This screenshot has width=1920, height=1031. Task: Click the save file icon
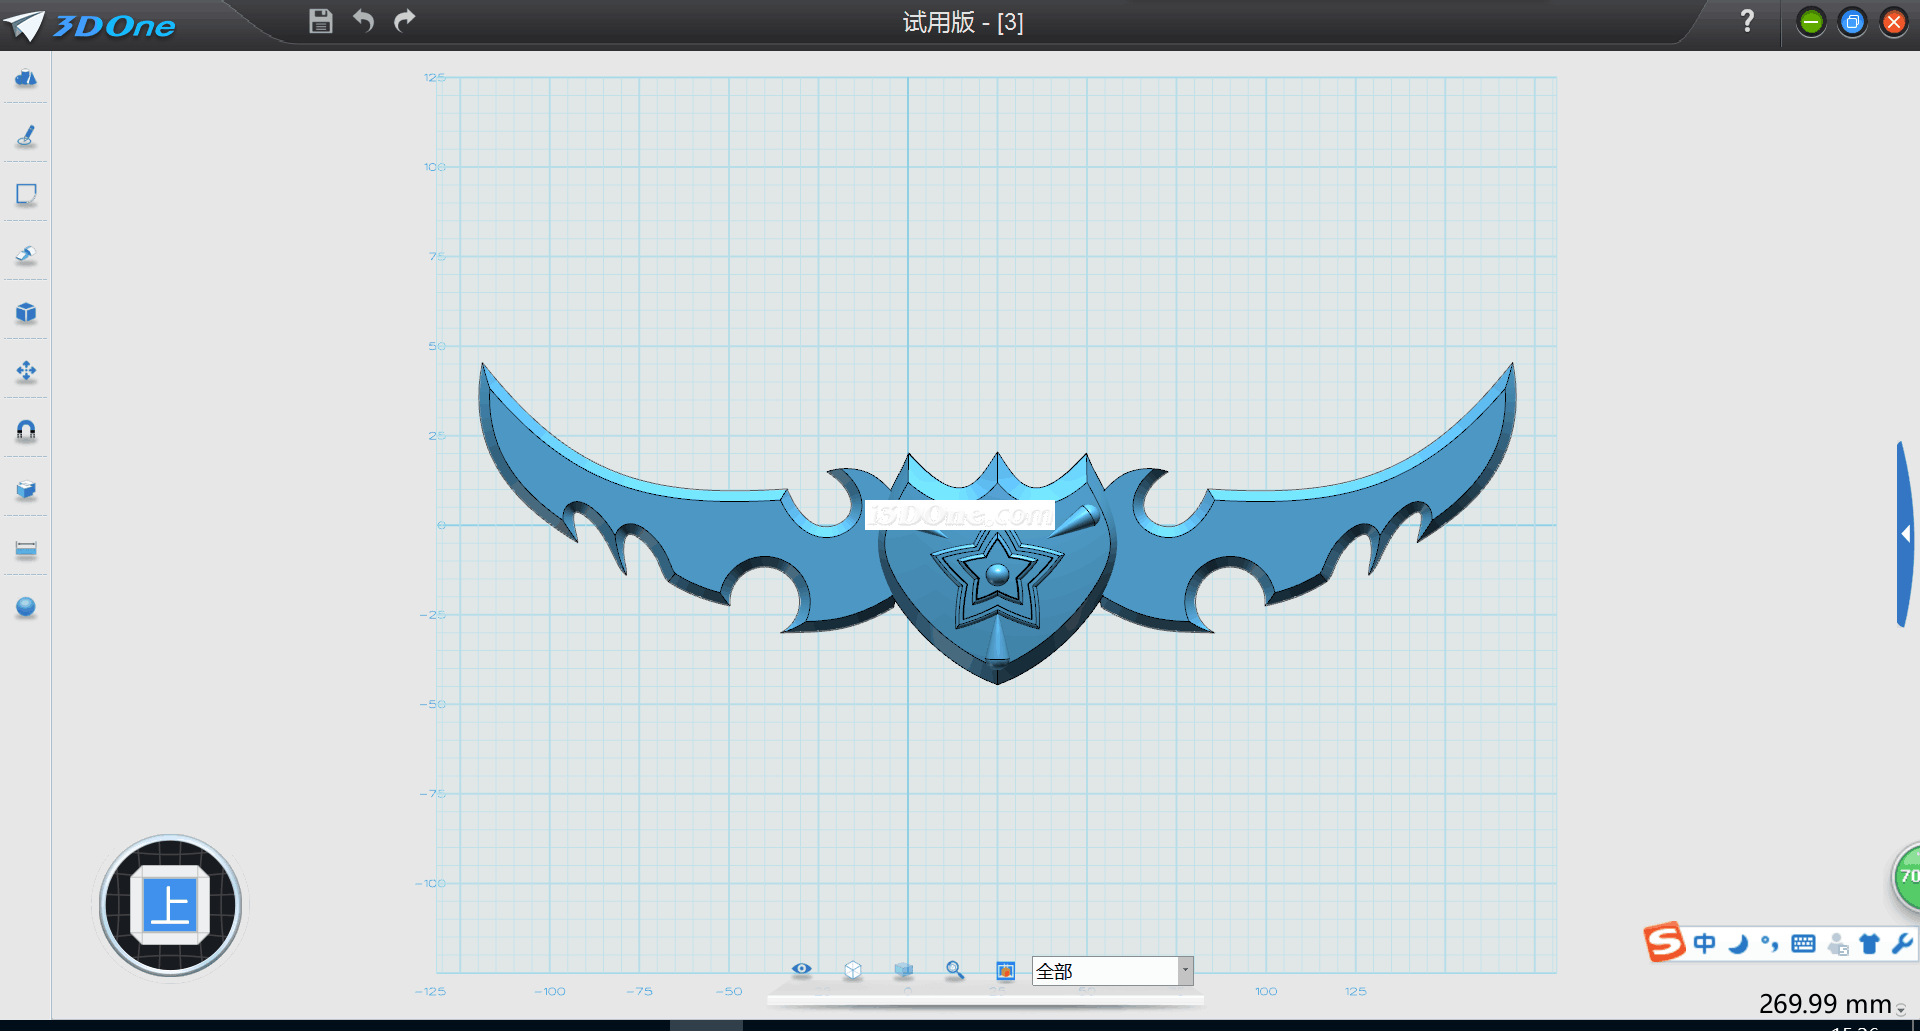(x=320, y=21)
